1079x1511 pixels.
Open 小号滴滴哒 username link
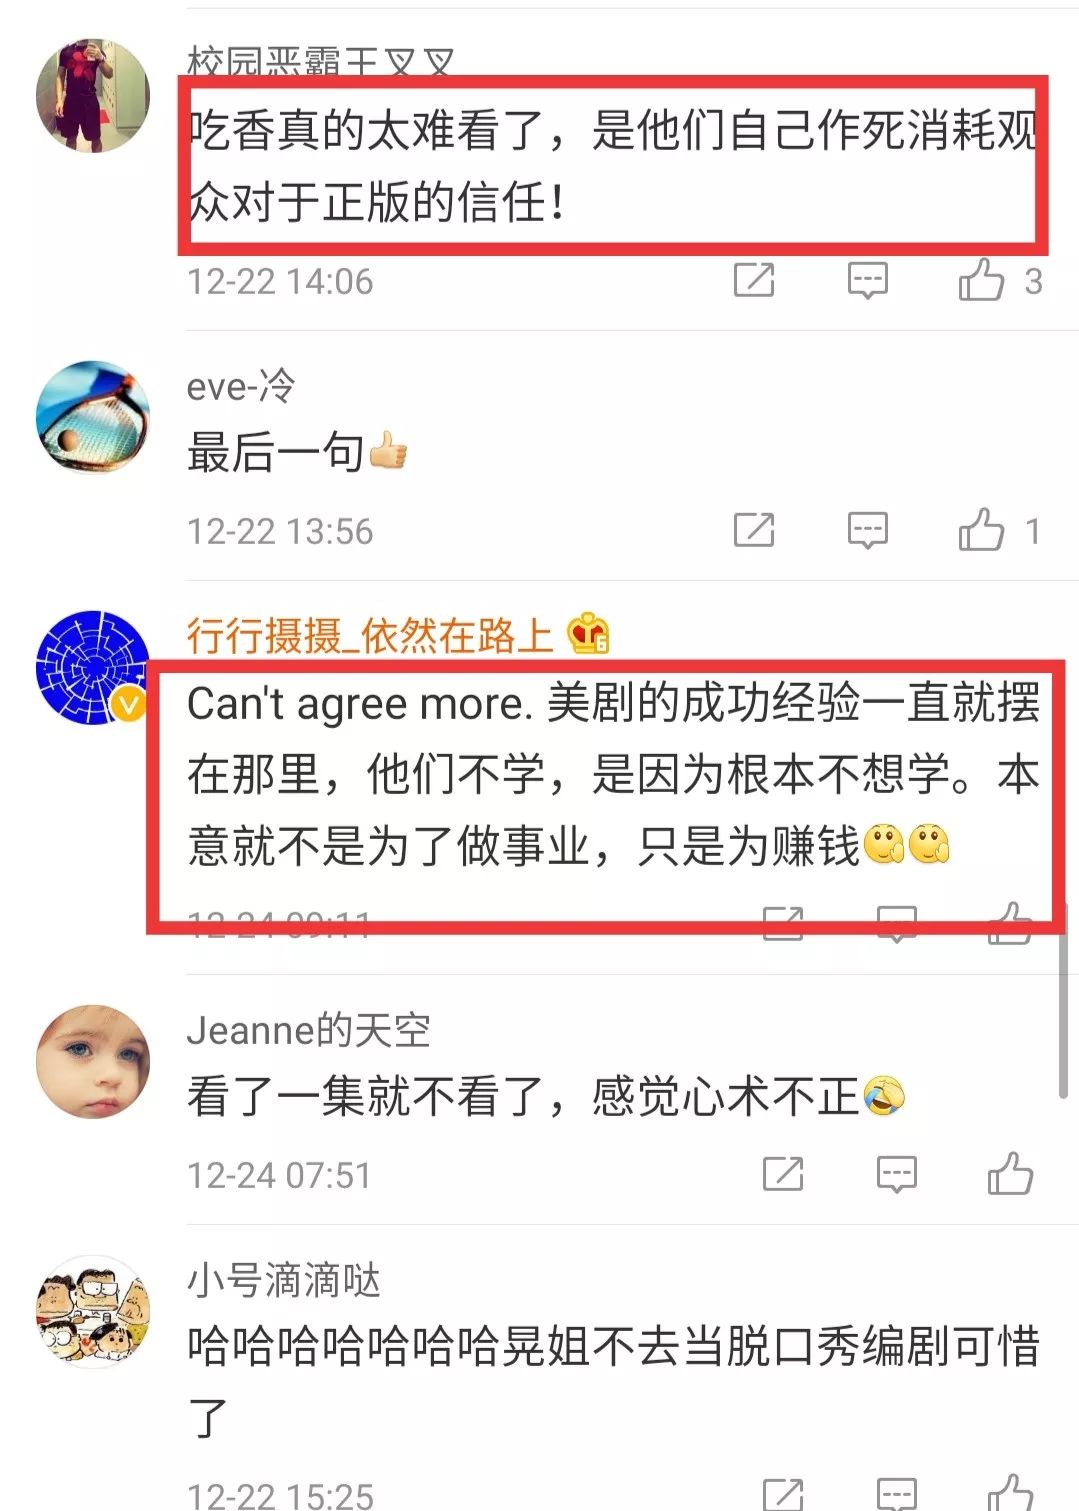click(x=284, y=1280)
